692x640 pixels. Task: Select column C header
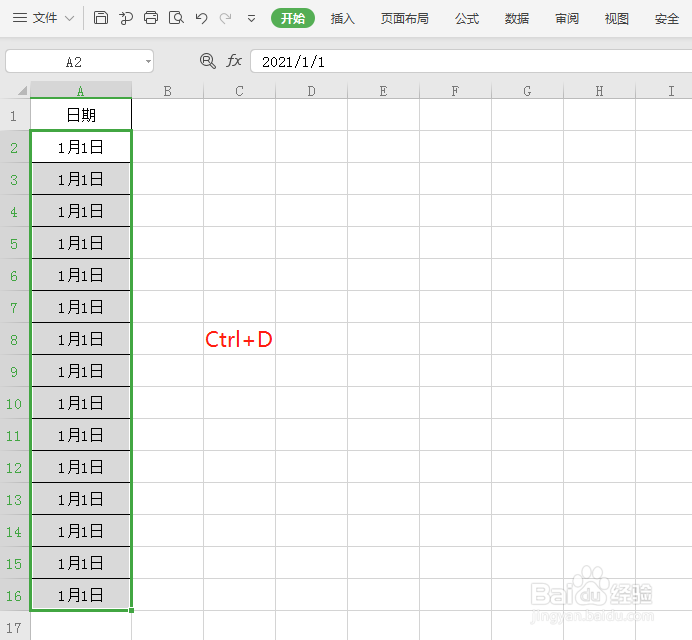pyautogui.click(x=239, y=91)
